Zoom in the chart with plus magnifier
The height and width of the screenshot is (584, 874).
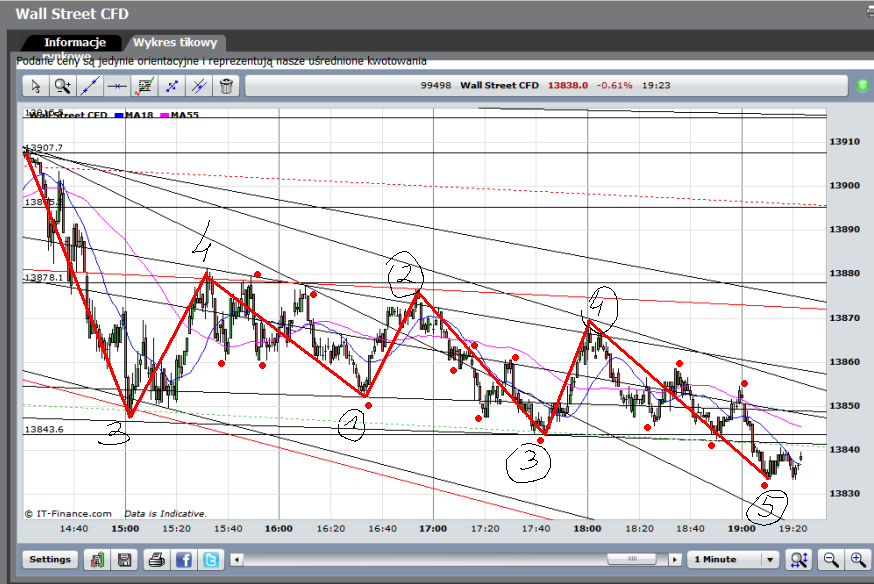coord(858,560)
